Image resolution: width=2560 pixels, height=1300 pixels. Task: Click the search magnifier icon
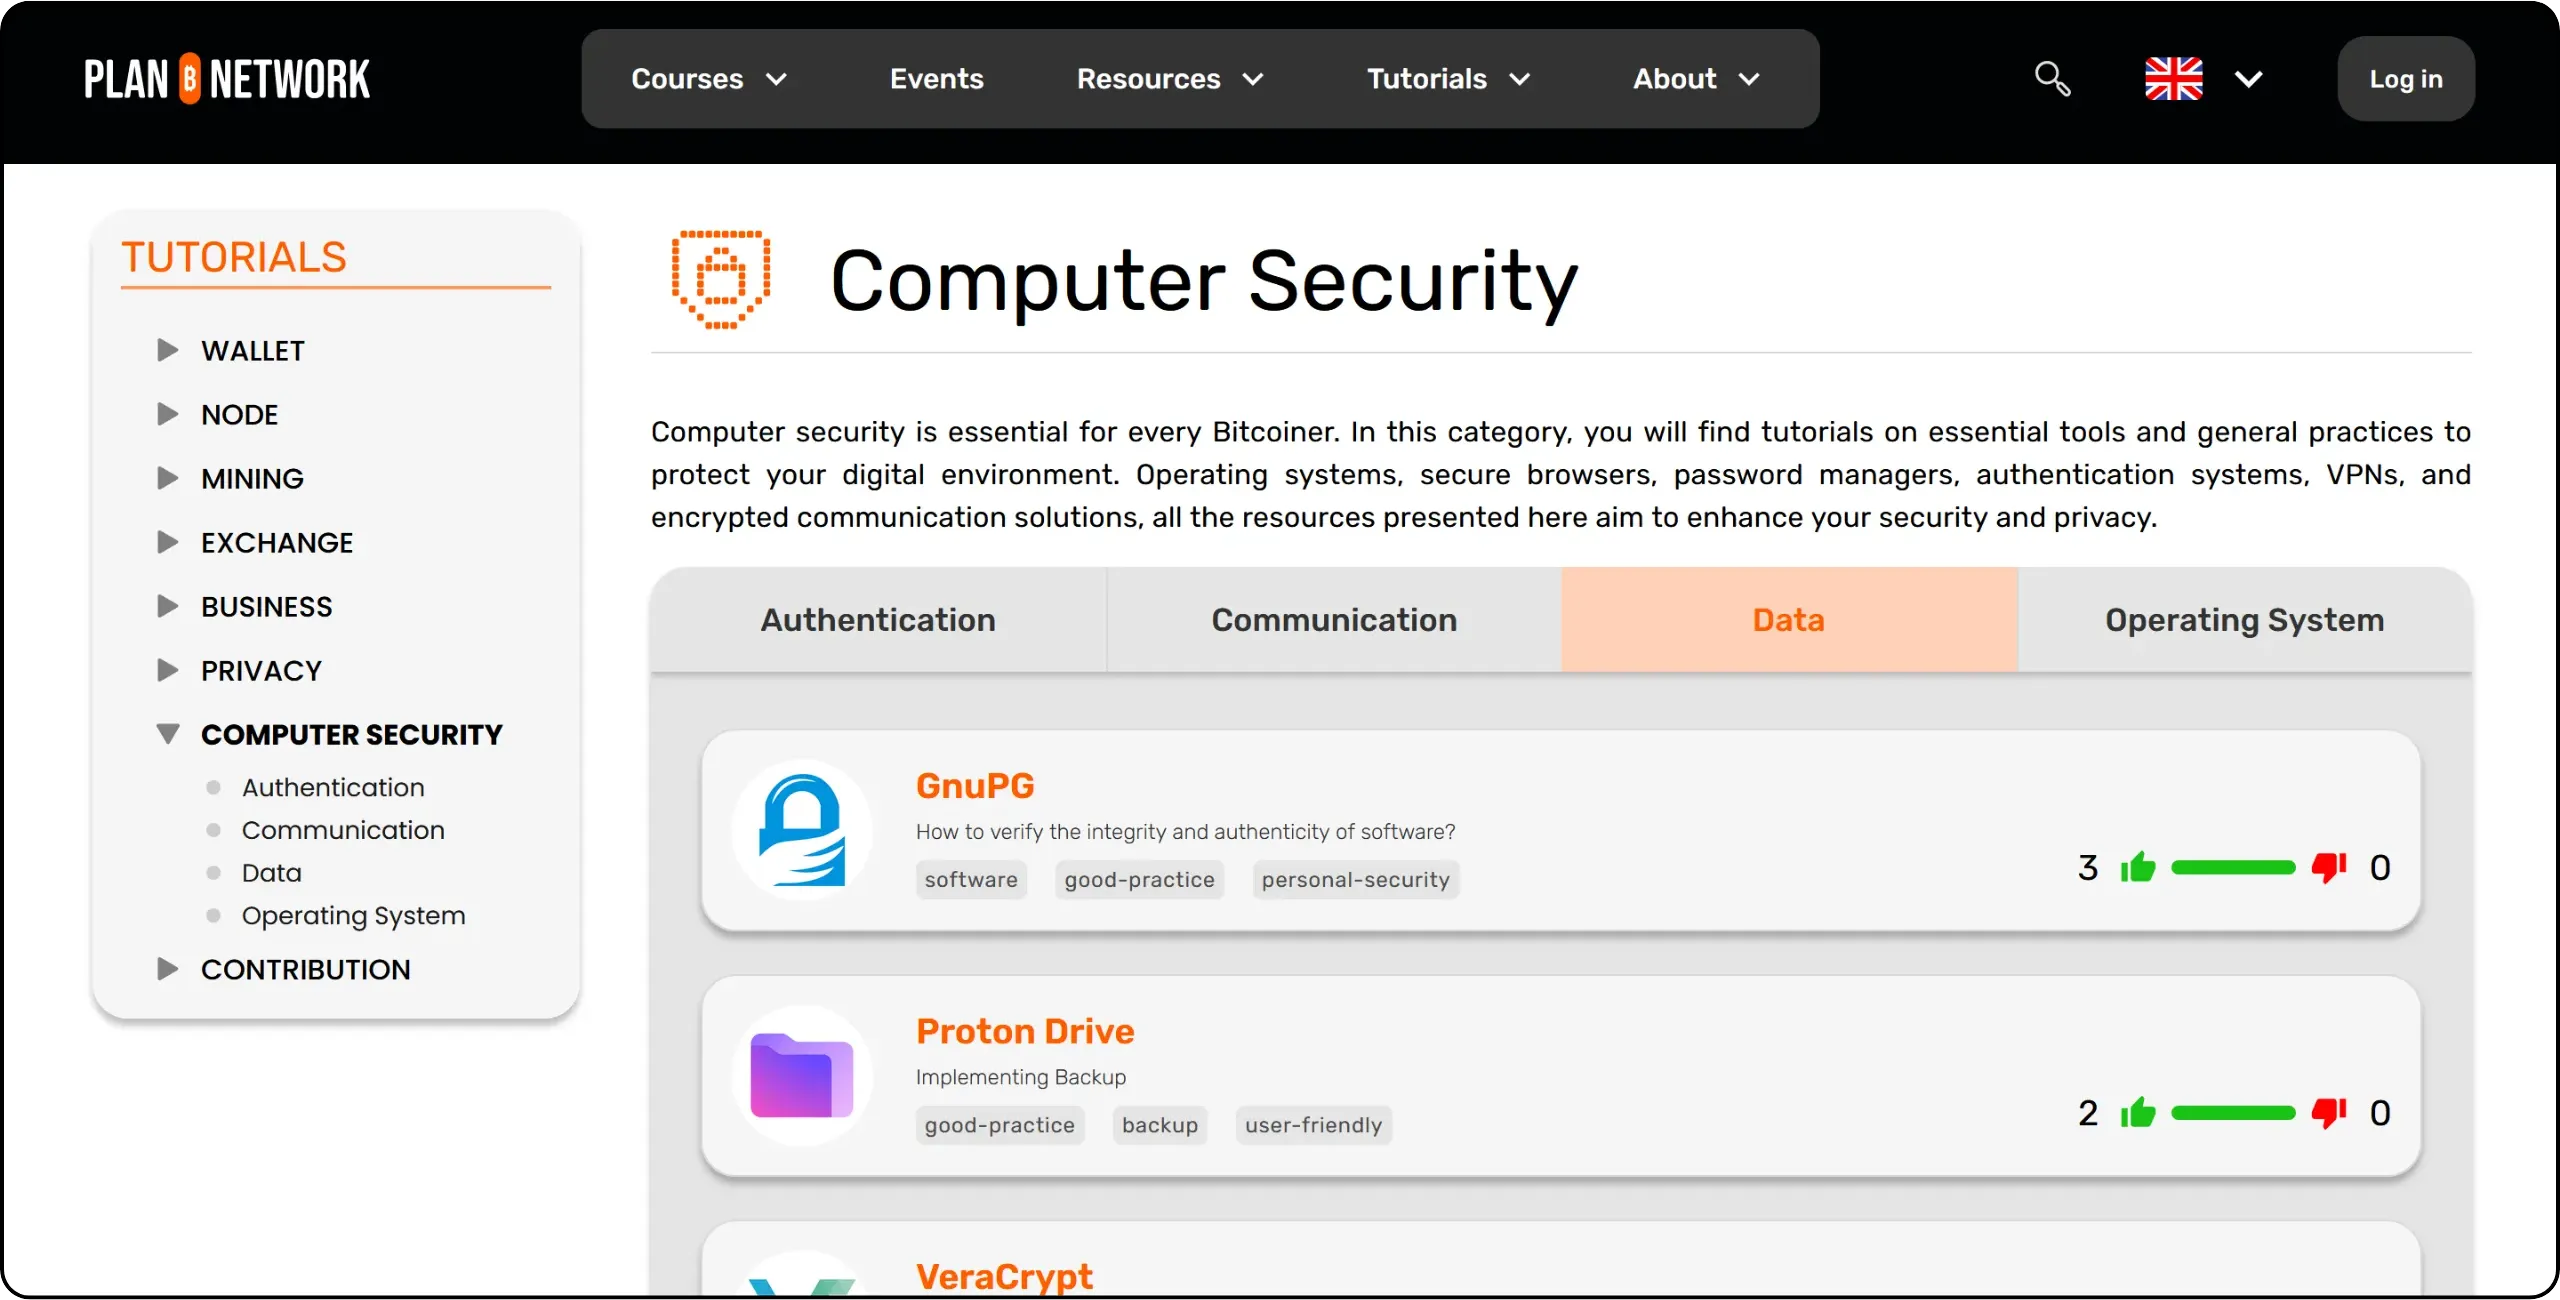(2052, 78)
